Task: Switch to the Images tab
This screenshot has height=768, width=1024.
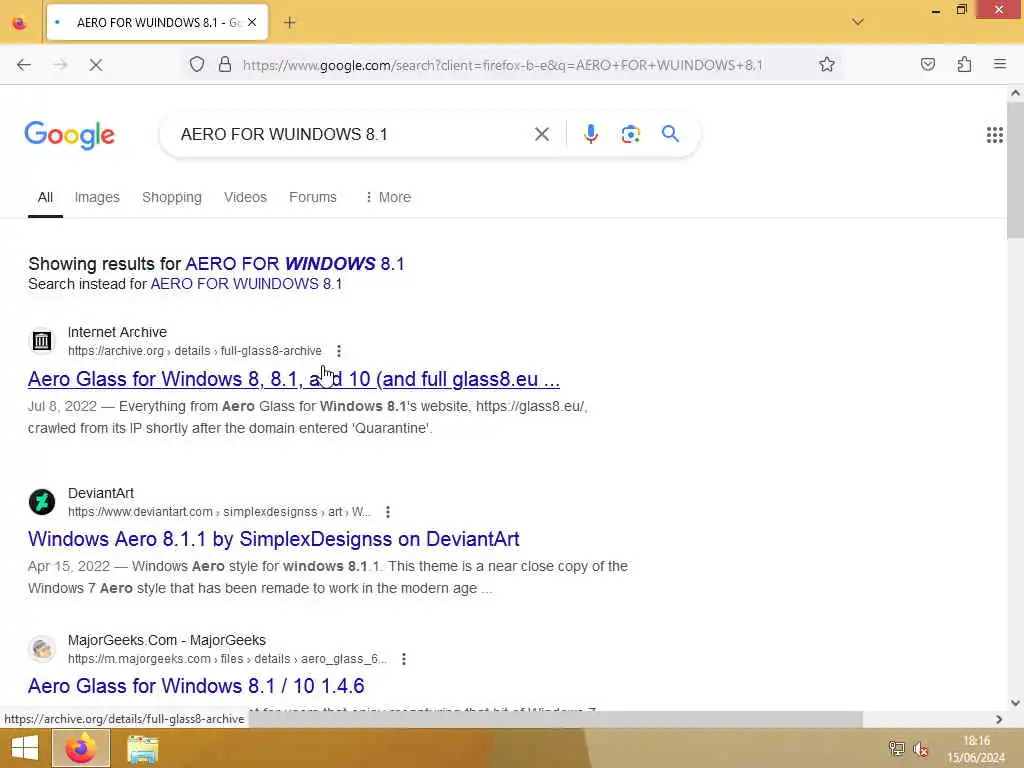Action: coord(97,197)
